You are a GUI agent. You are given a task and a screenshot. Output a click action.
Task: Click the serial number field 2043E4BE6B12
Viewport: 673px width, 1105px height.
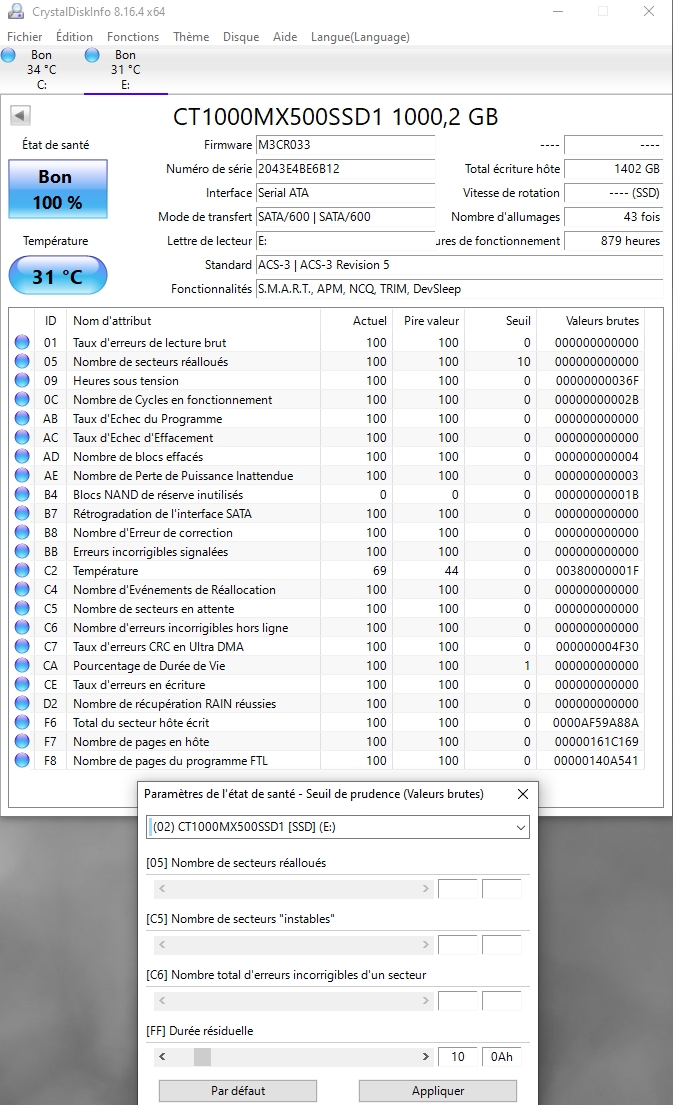[x=345, y=168]
